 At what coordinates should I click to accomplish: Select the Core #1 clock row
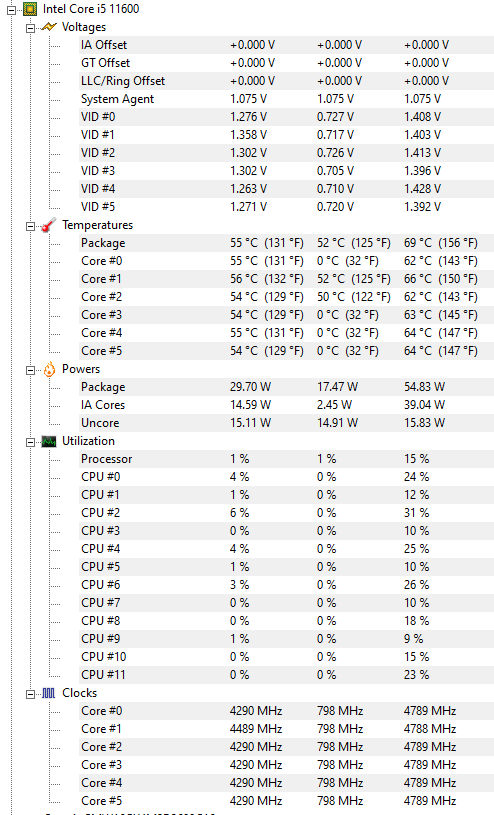point(286,728)
